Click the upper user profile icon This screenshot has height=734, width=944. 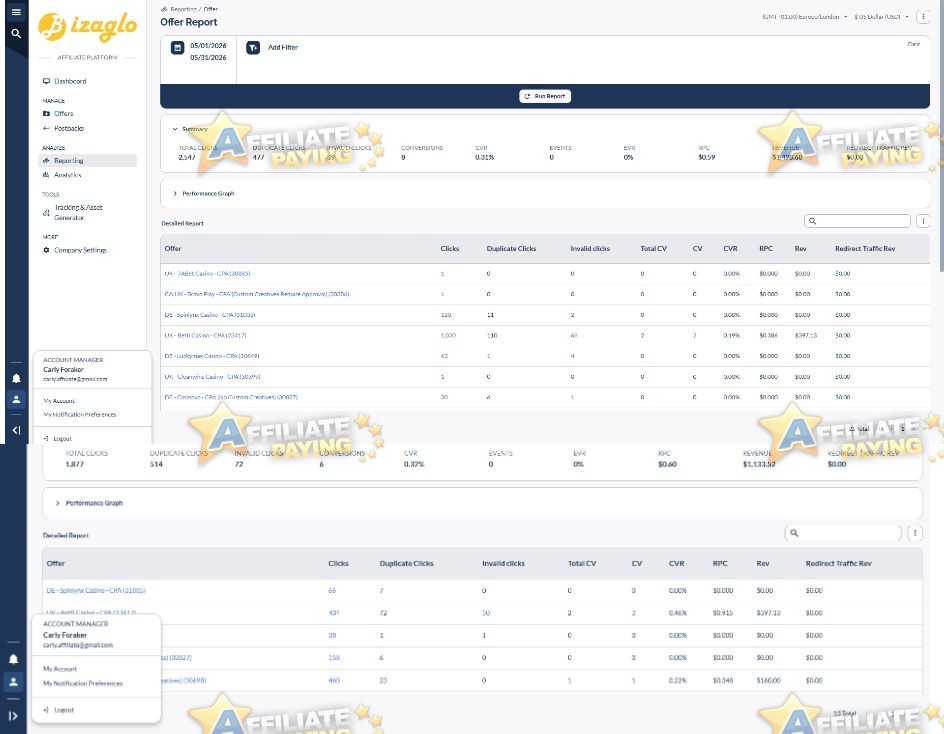[x=16, y=399]
